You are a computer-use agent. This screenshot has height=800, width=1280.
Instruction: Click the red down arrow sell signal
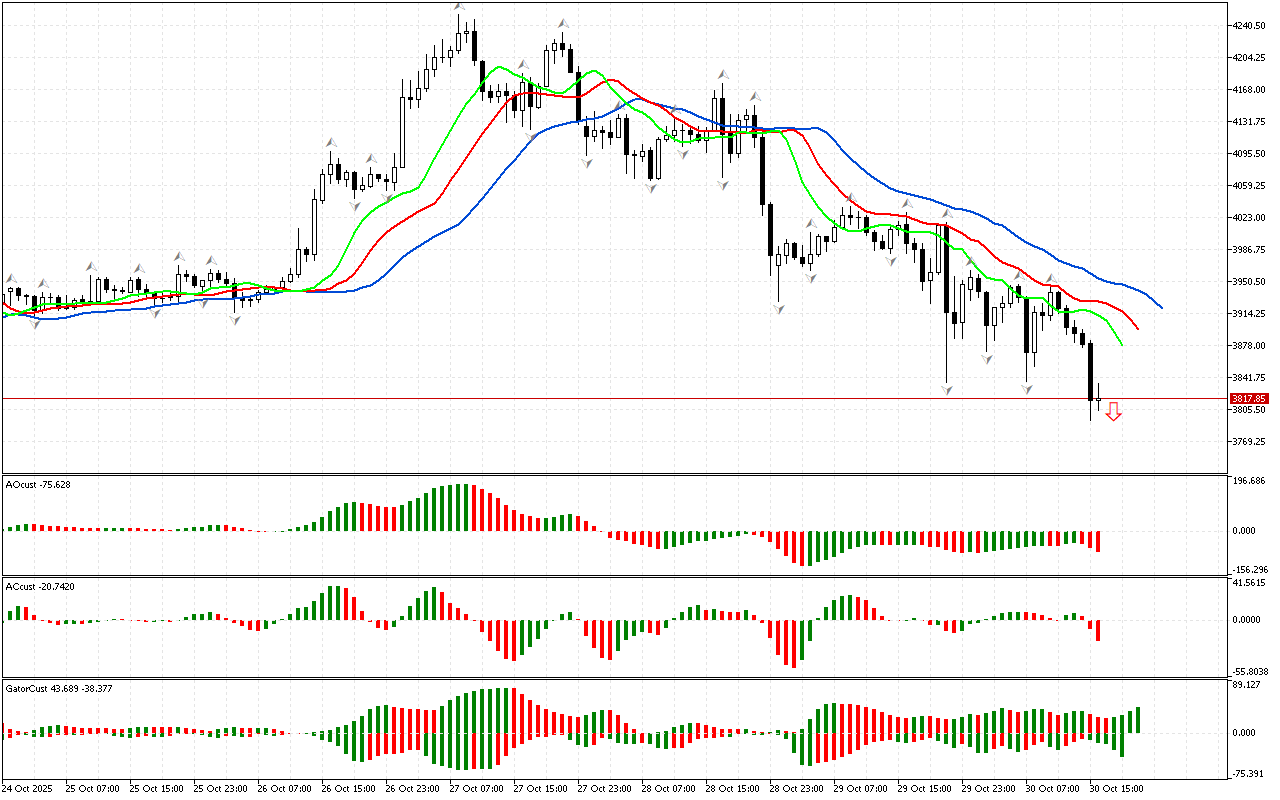[x=1113, y=411]
